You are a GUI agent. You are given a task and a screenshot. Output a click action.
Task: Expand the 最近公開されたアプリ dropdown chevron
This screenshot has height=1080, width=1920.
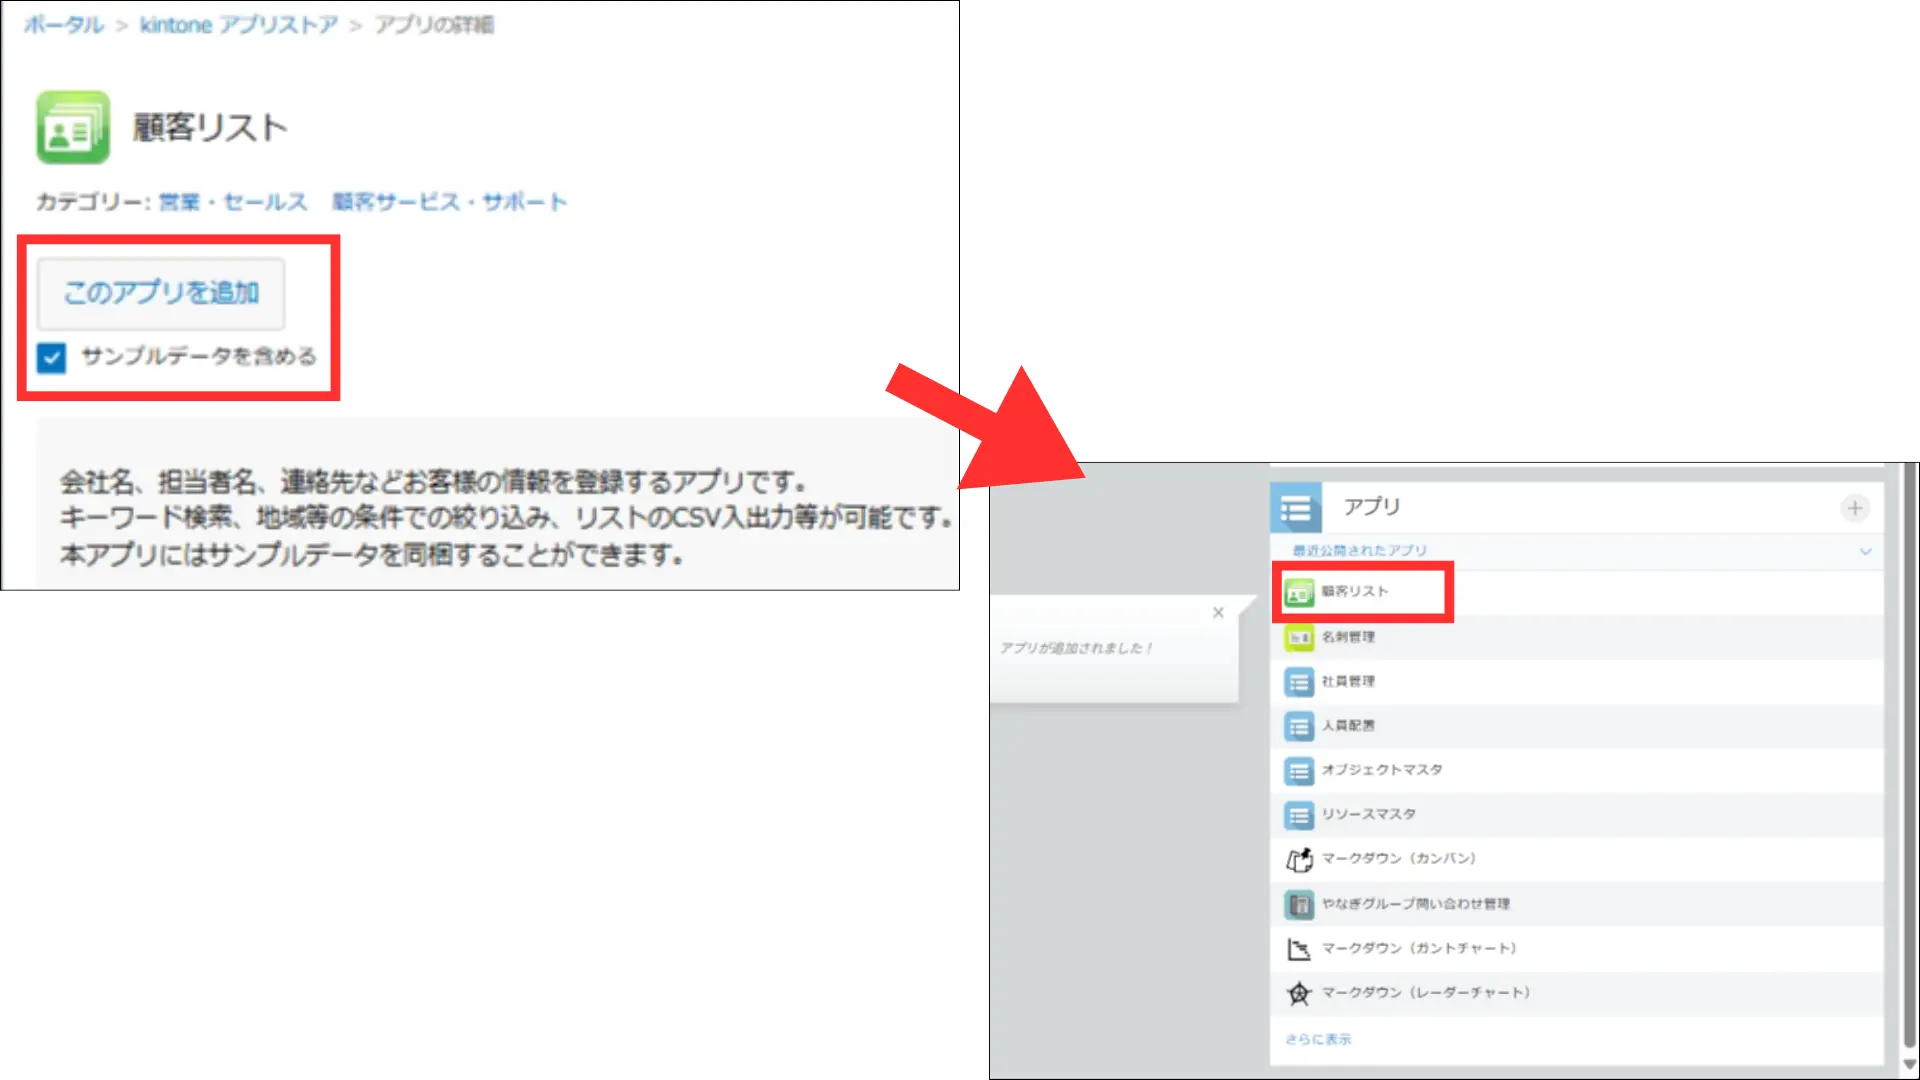pos(1865,551)
